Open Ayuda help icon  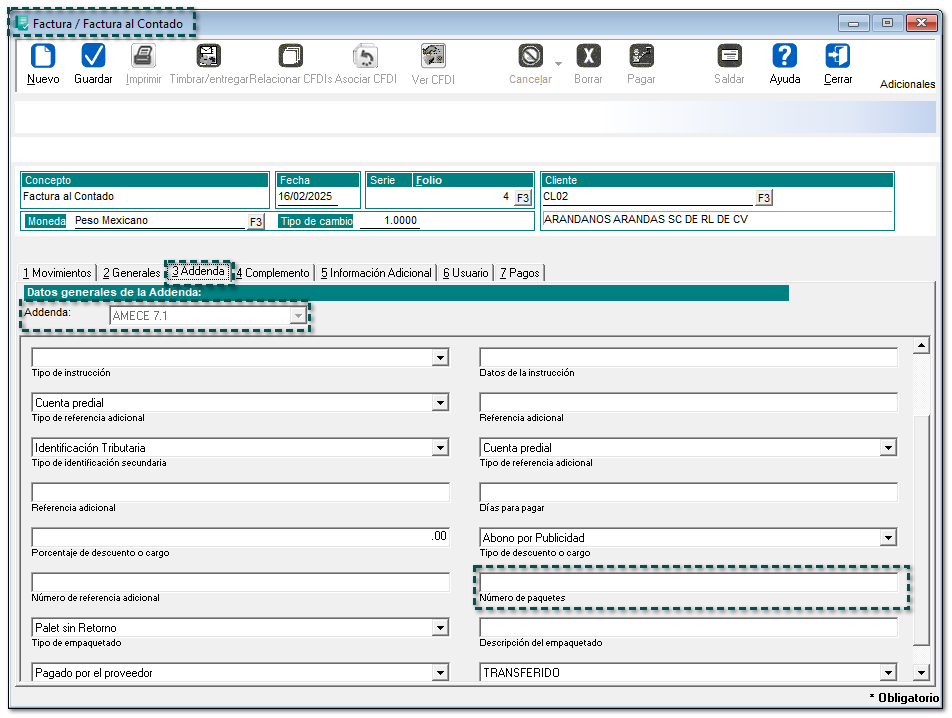[x=785, y=57]
